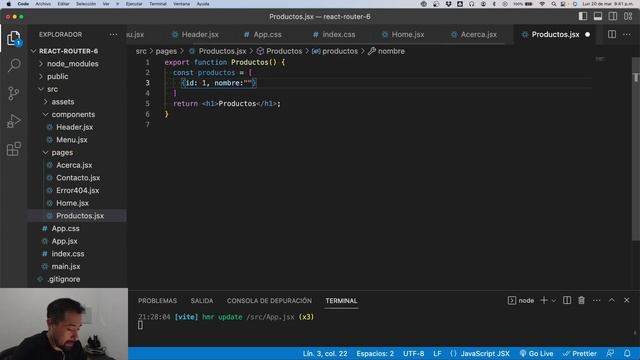Open terminal launch profile dropdown arrow

pyautogui.click(x=553, y=301)
